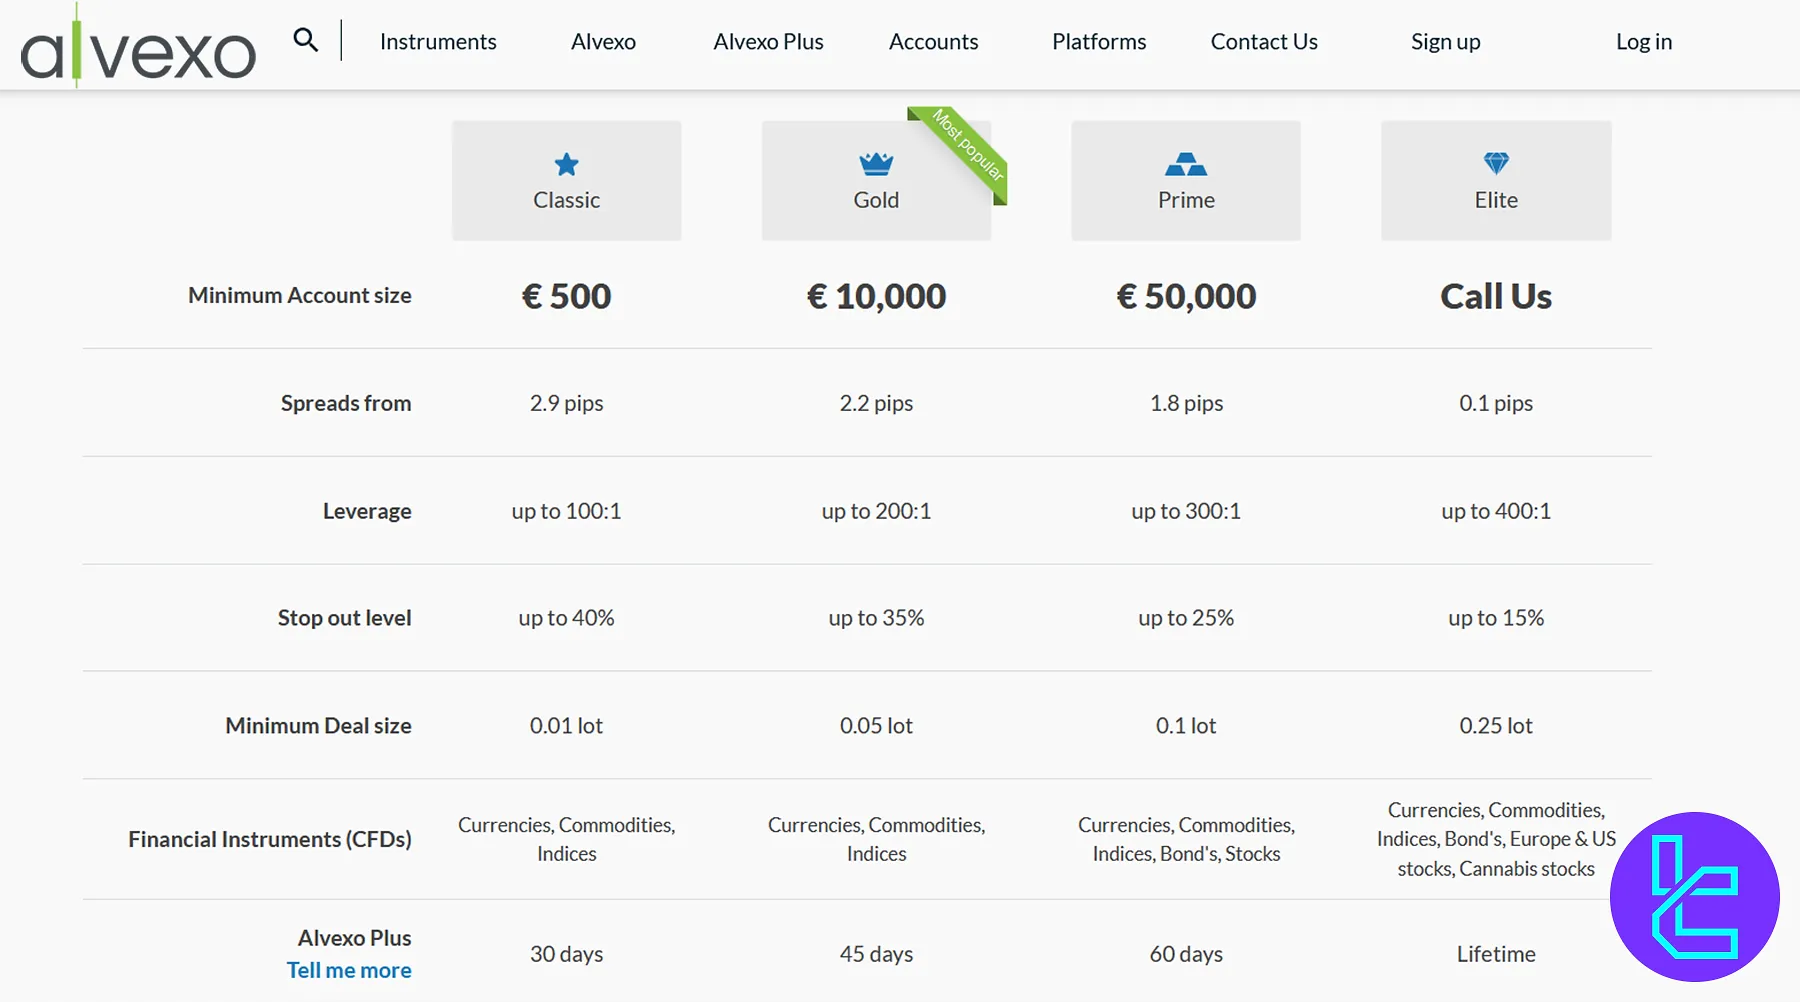Image resolution: width=1800 pixels, height=1002 pixels.
Task: Select the Elite account card
Action: click(1496, 181)
